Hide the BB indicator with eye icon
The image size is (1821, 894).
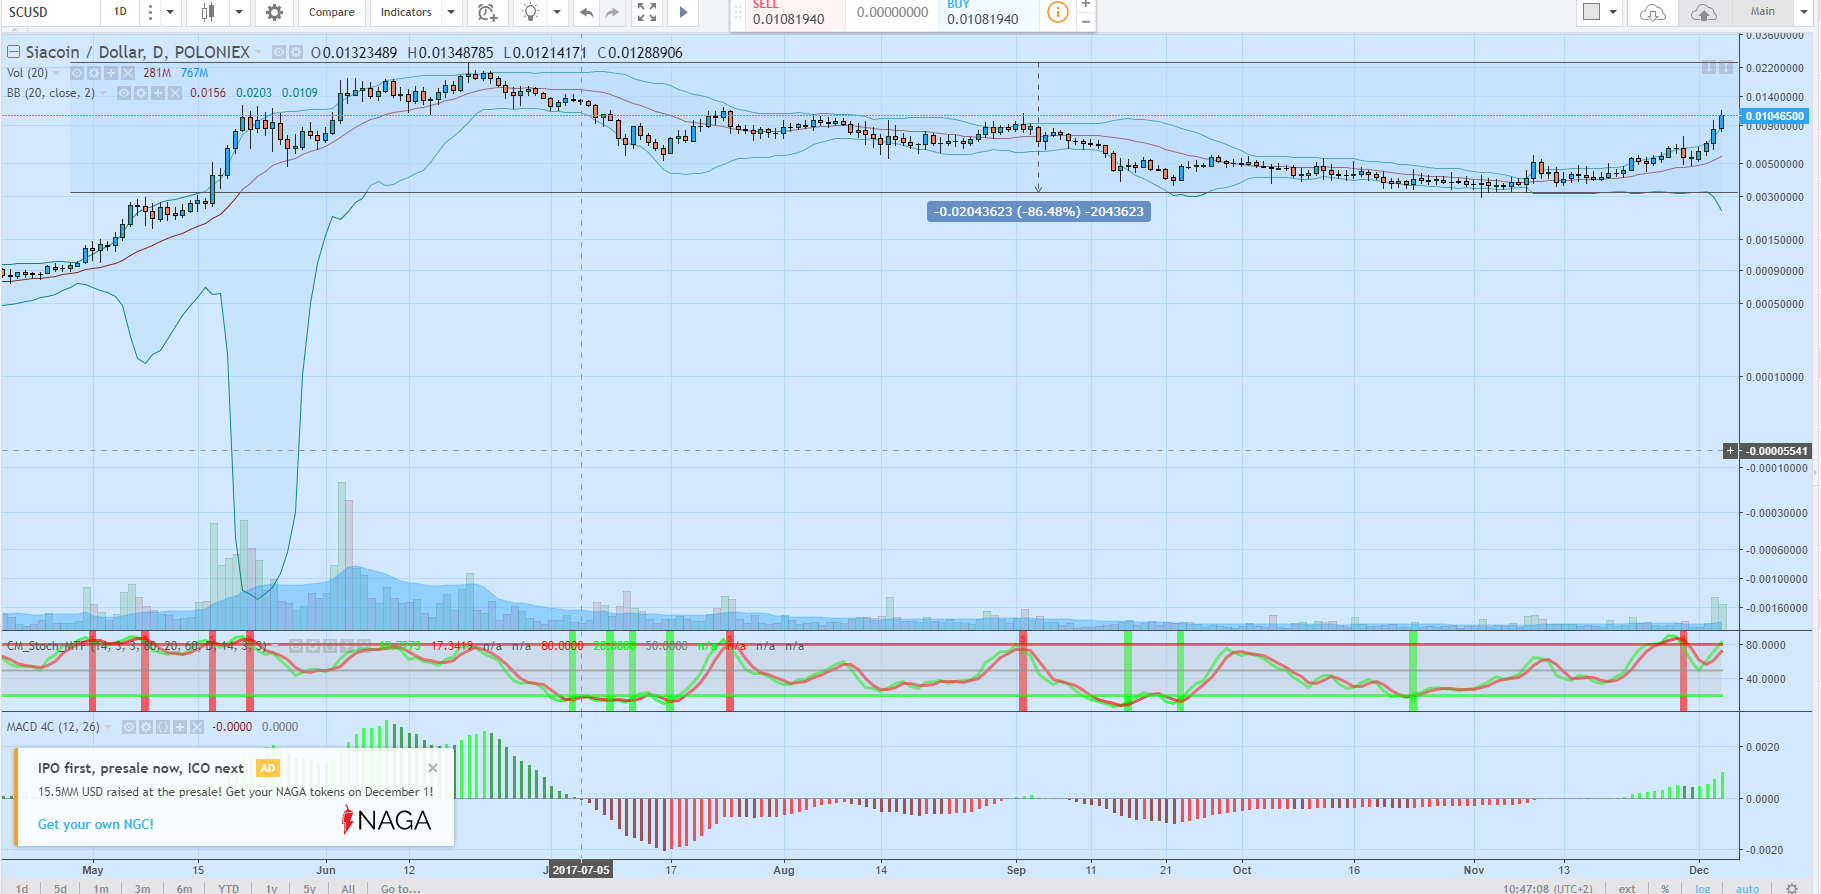coord(124,93)
